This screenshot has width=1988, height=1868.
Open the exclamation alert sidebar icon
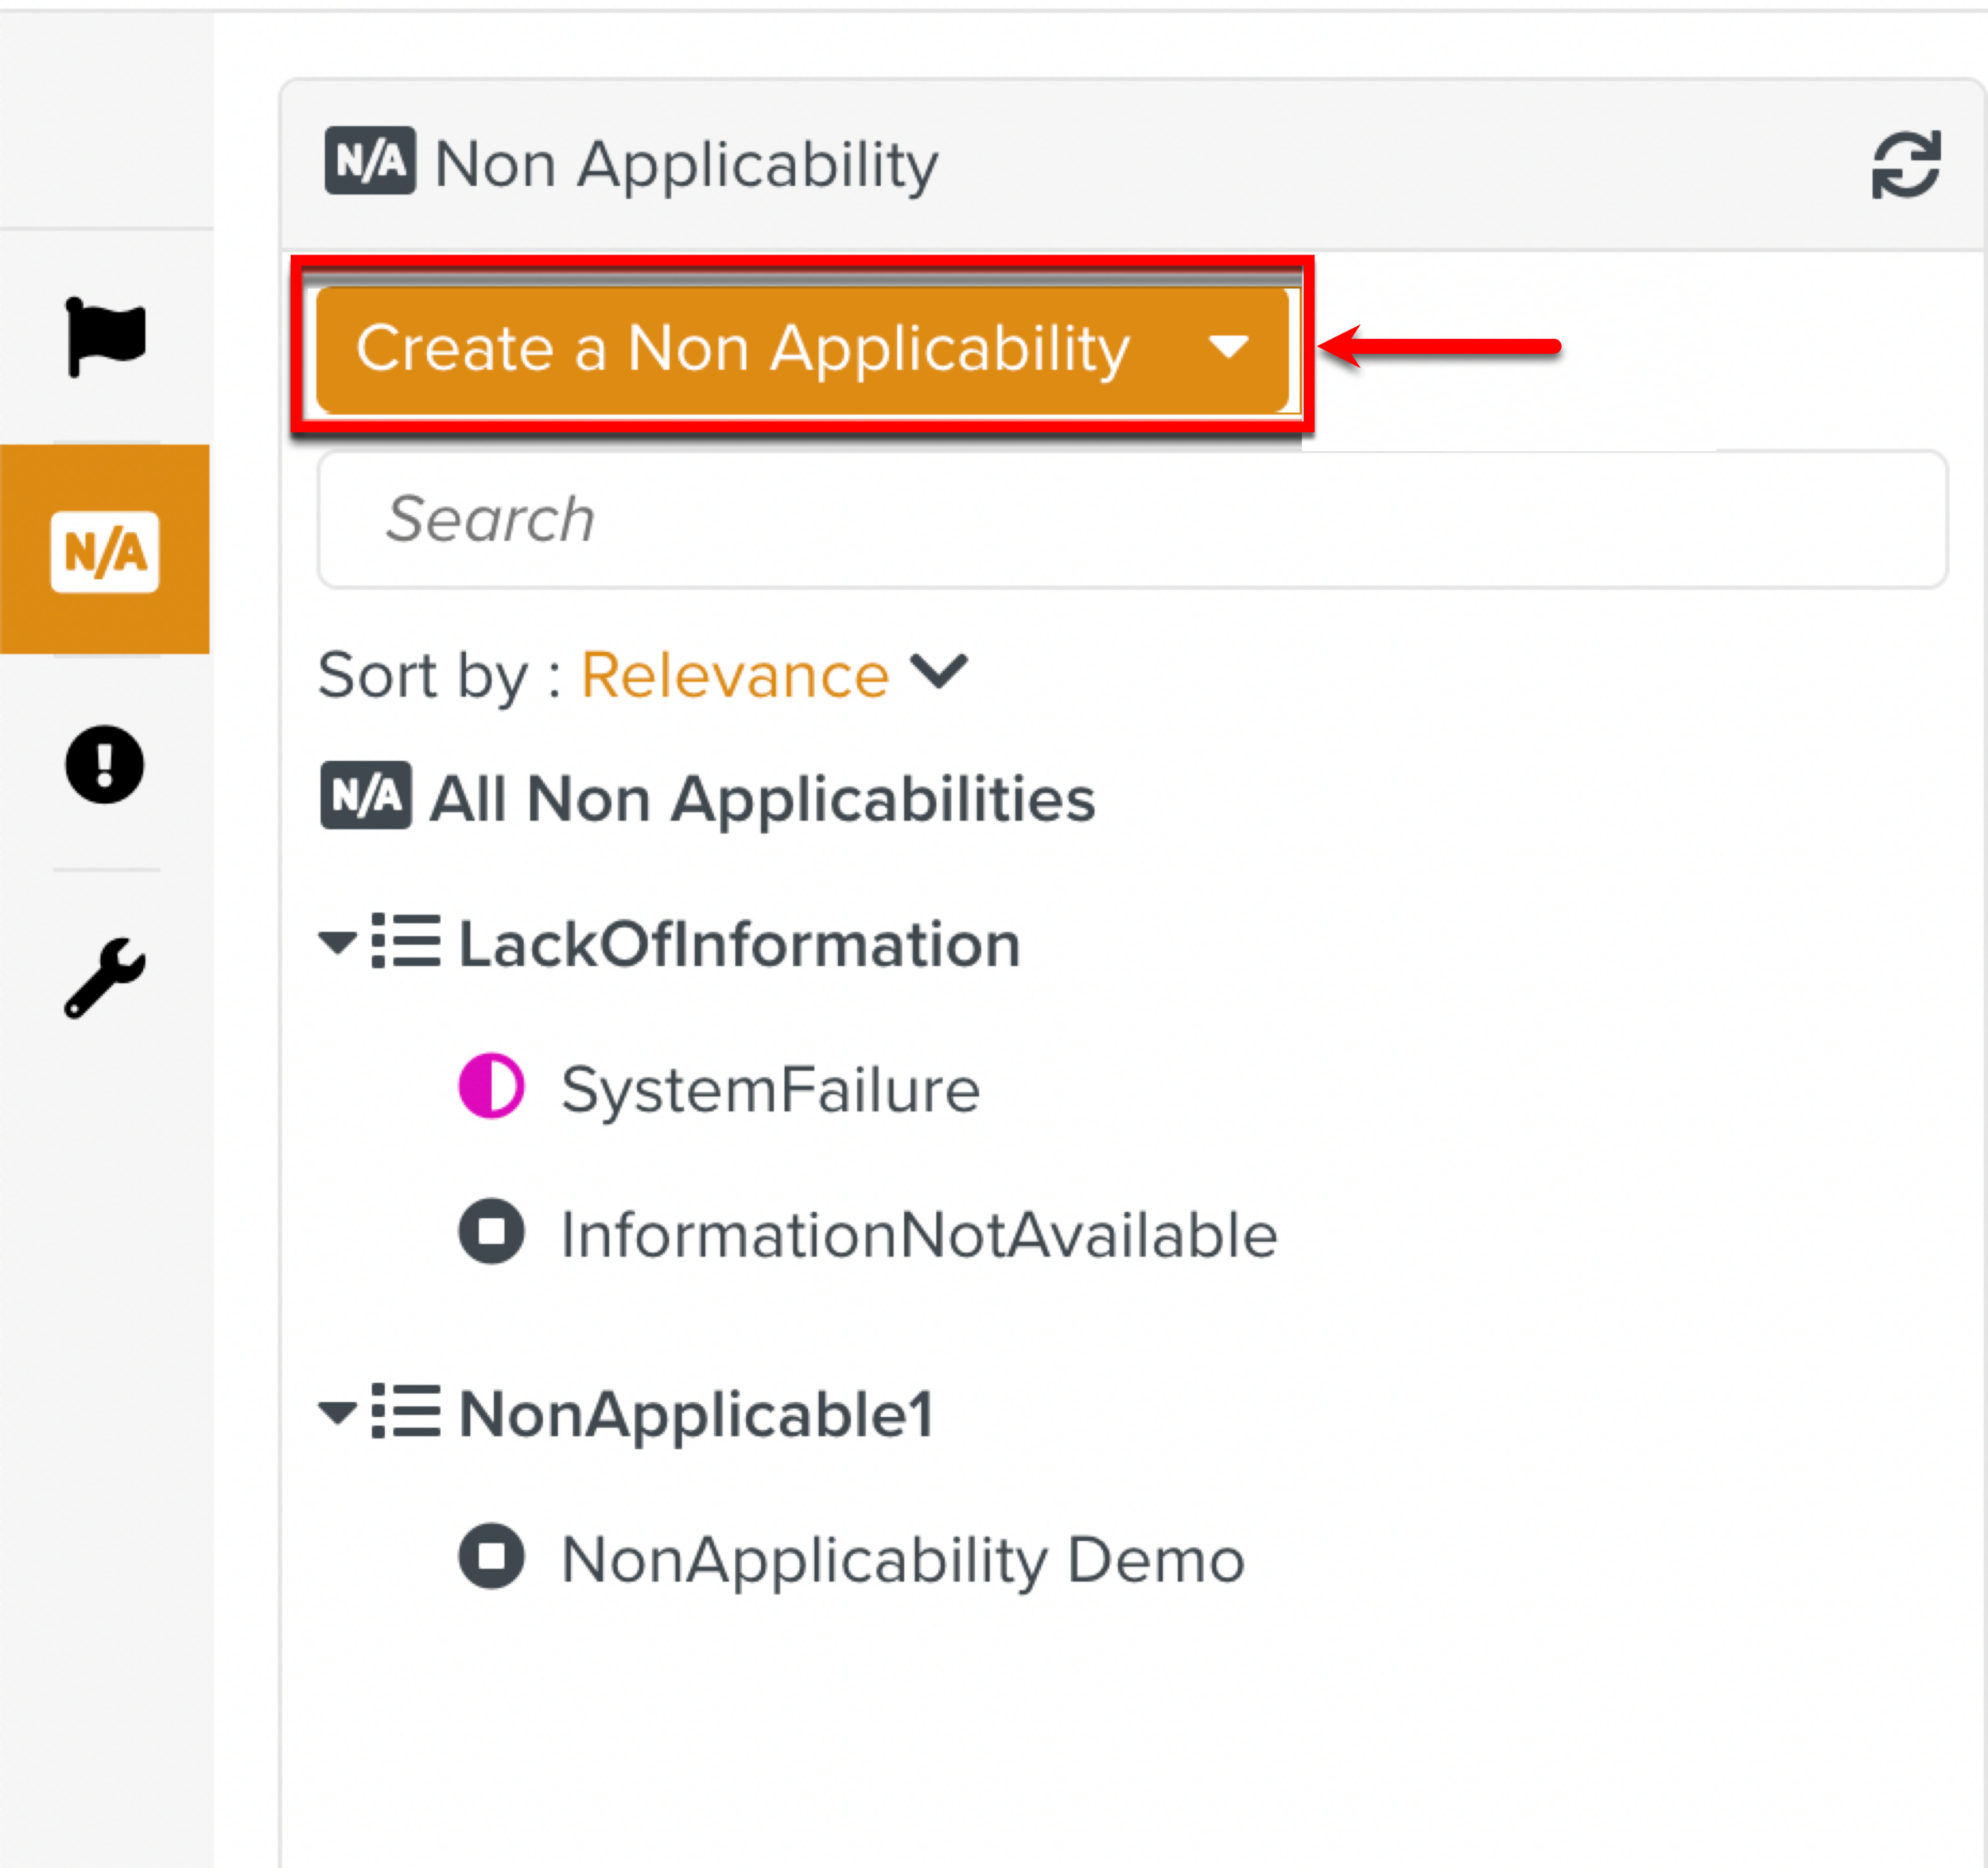pos(105,765)
